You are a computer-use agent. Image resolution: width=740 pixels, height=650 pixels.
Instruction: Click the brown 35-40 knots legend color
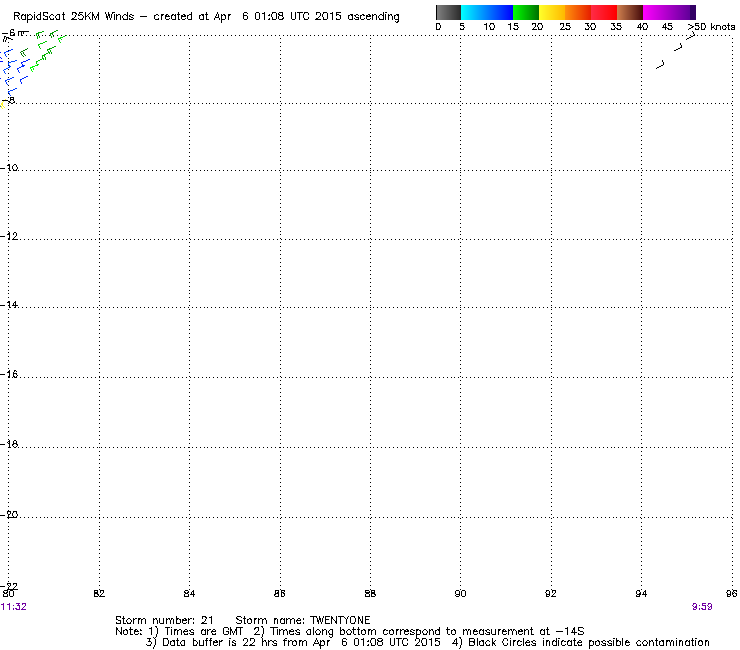630,12
